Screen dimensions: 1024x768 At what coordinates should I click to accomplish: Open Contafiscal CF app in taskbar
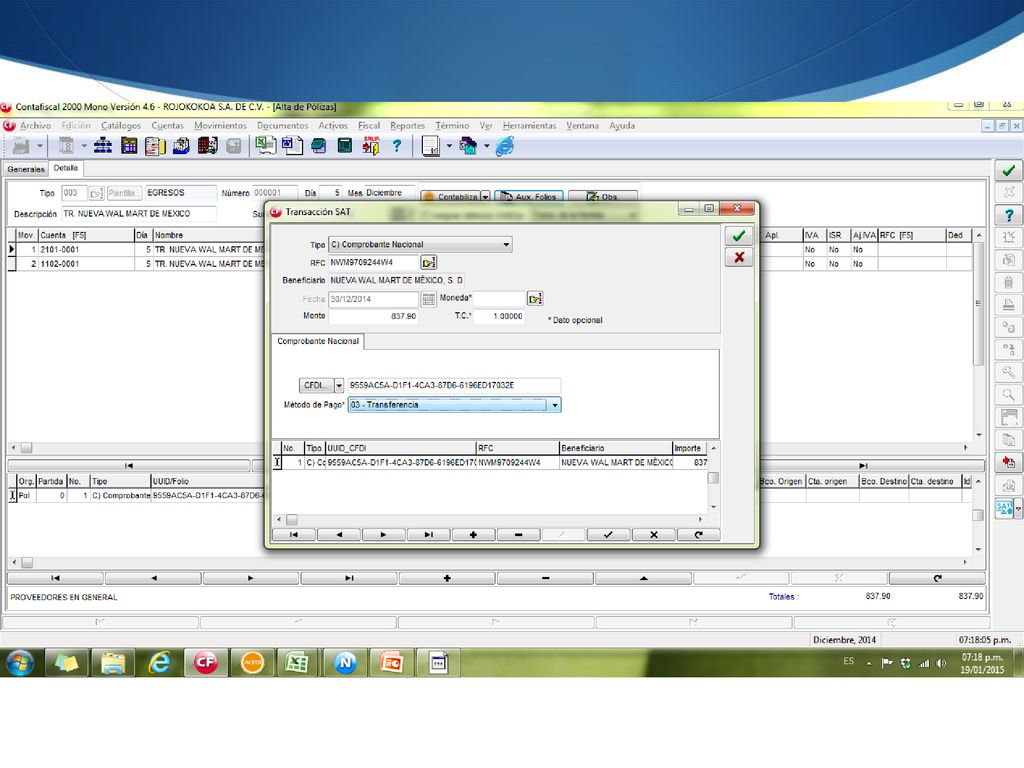(206, 663)
